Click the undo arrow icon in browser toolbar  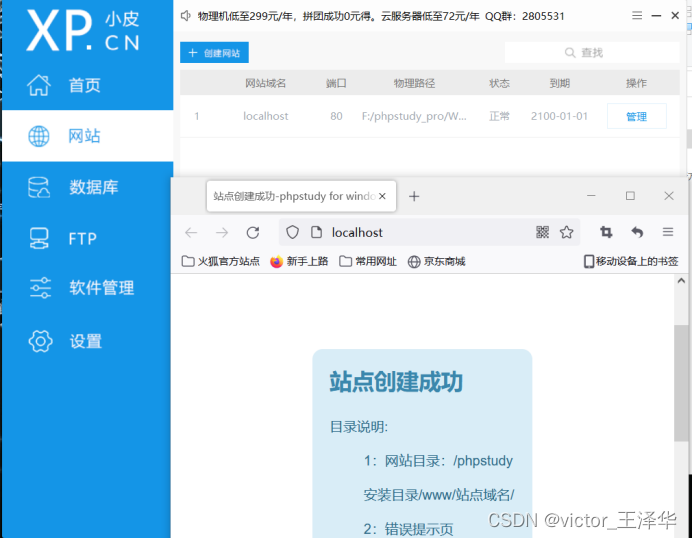pos(637,232)
